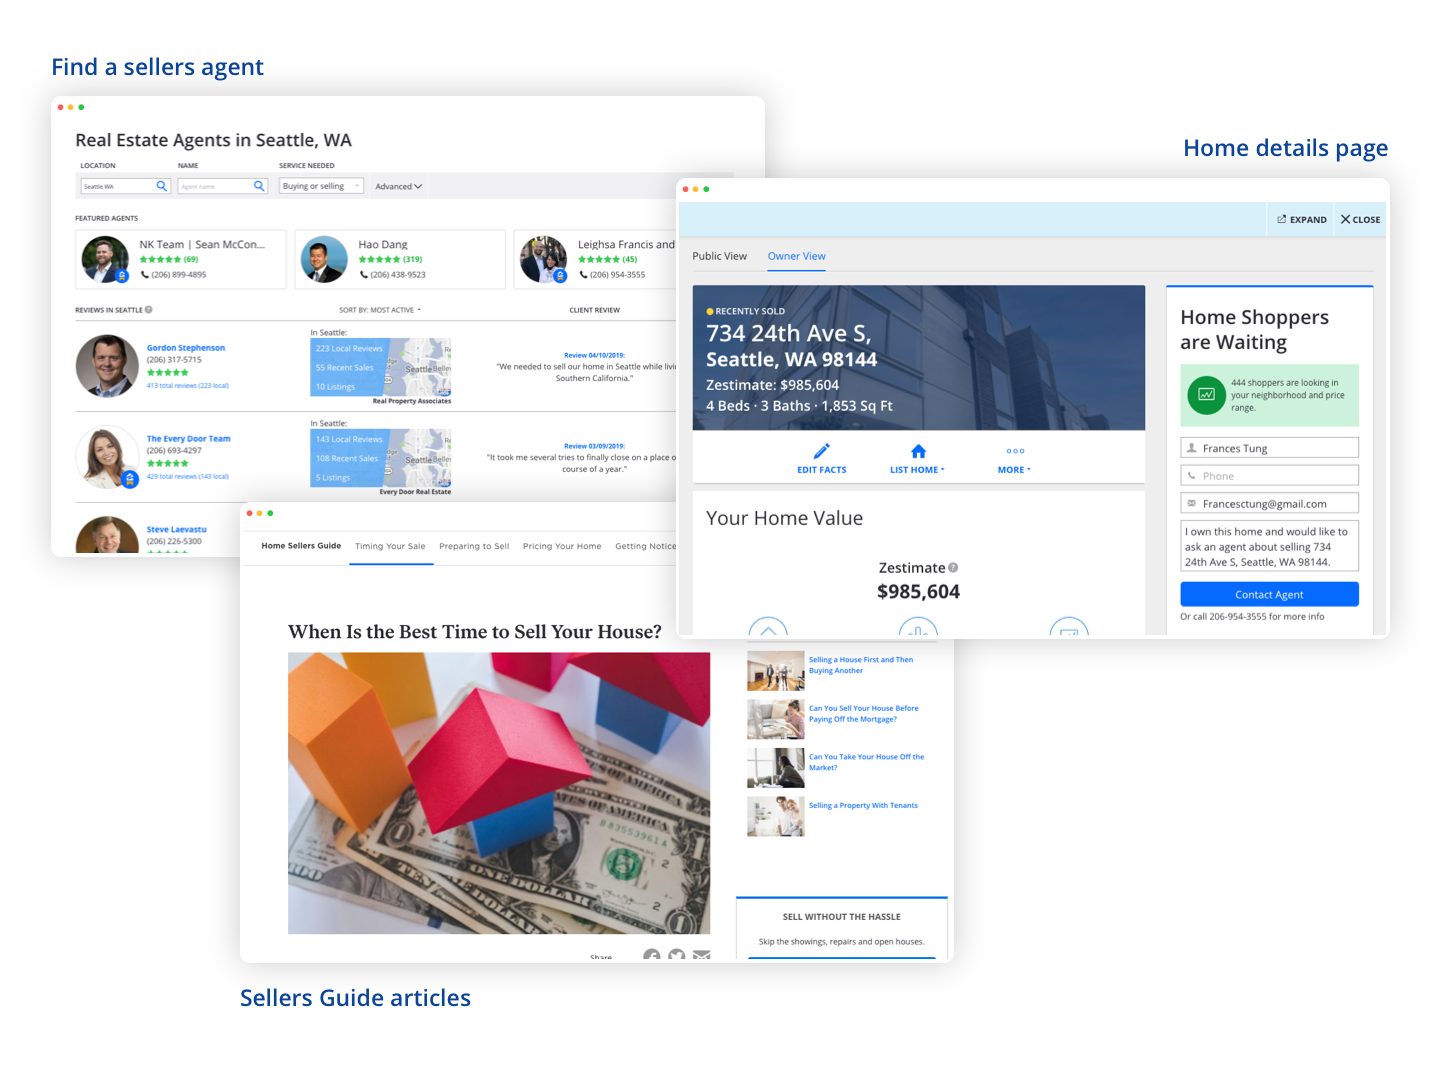Open the List Home house icon menu
1440x1071 pixels.
(918, 451)
